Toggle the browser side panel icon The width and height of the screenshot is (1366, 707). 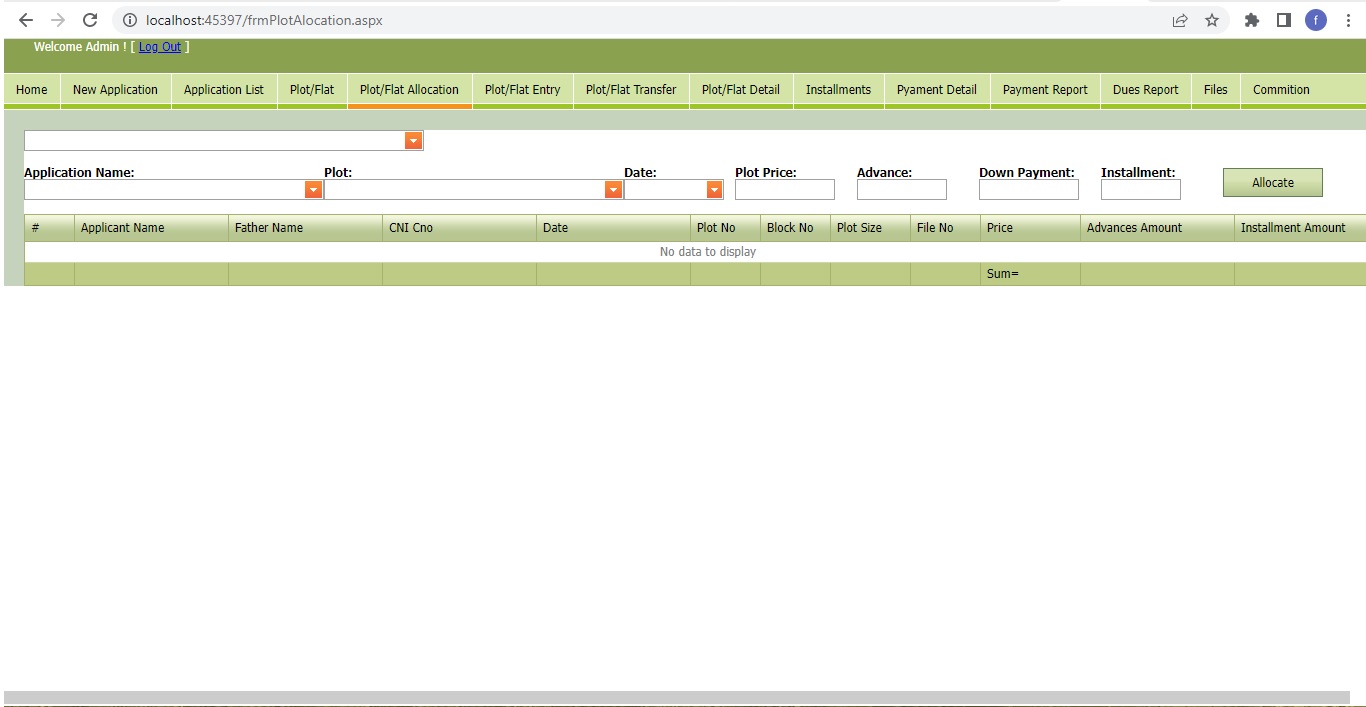pyautogui.click(x=1284, y=20)
